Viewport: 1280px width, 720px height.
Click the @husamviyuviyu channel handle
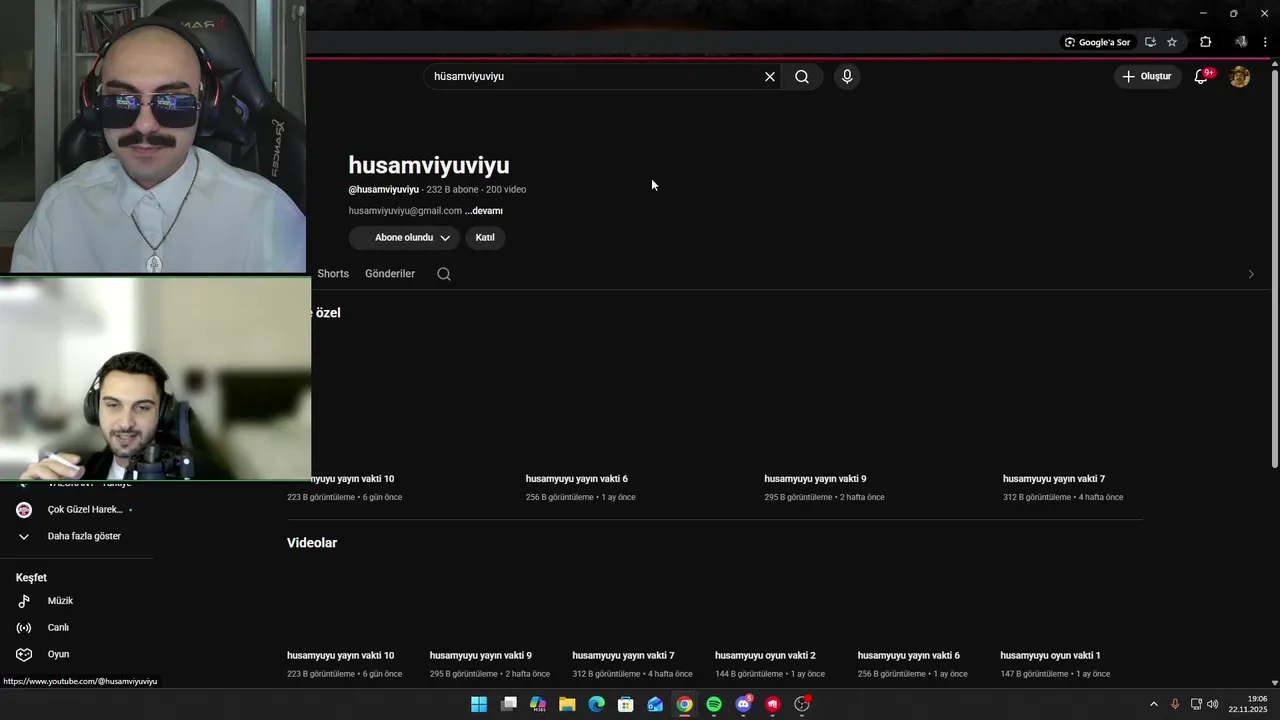click(384, 190)
